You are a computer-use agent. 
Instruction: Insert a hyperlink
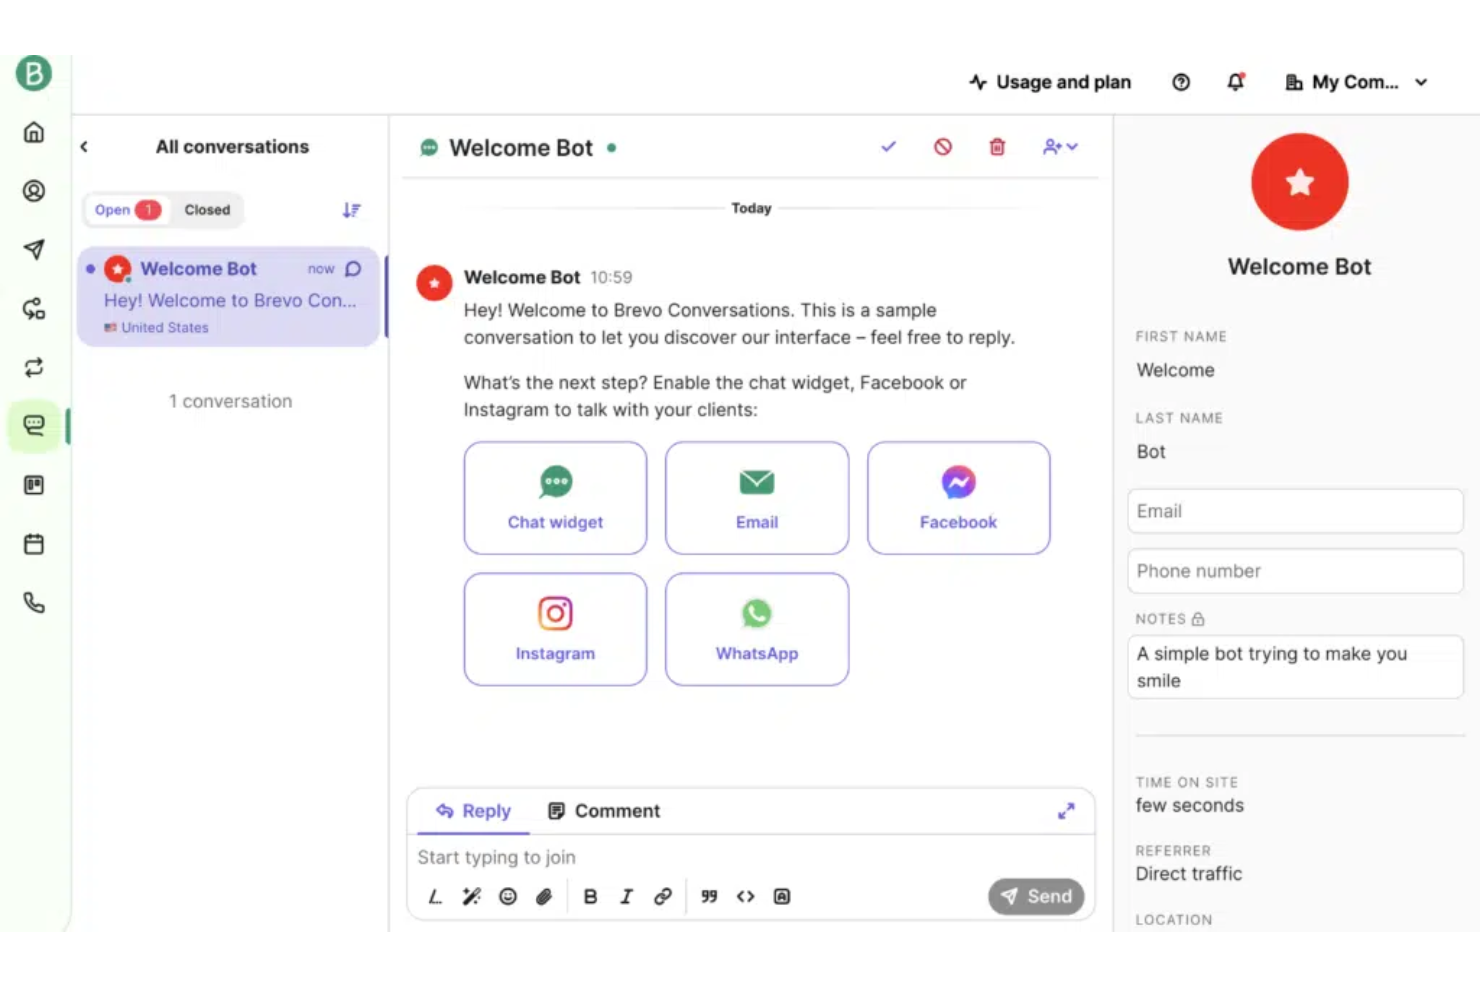tap(662, 897)
